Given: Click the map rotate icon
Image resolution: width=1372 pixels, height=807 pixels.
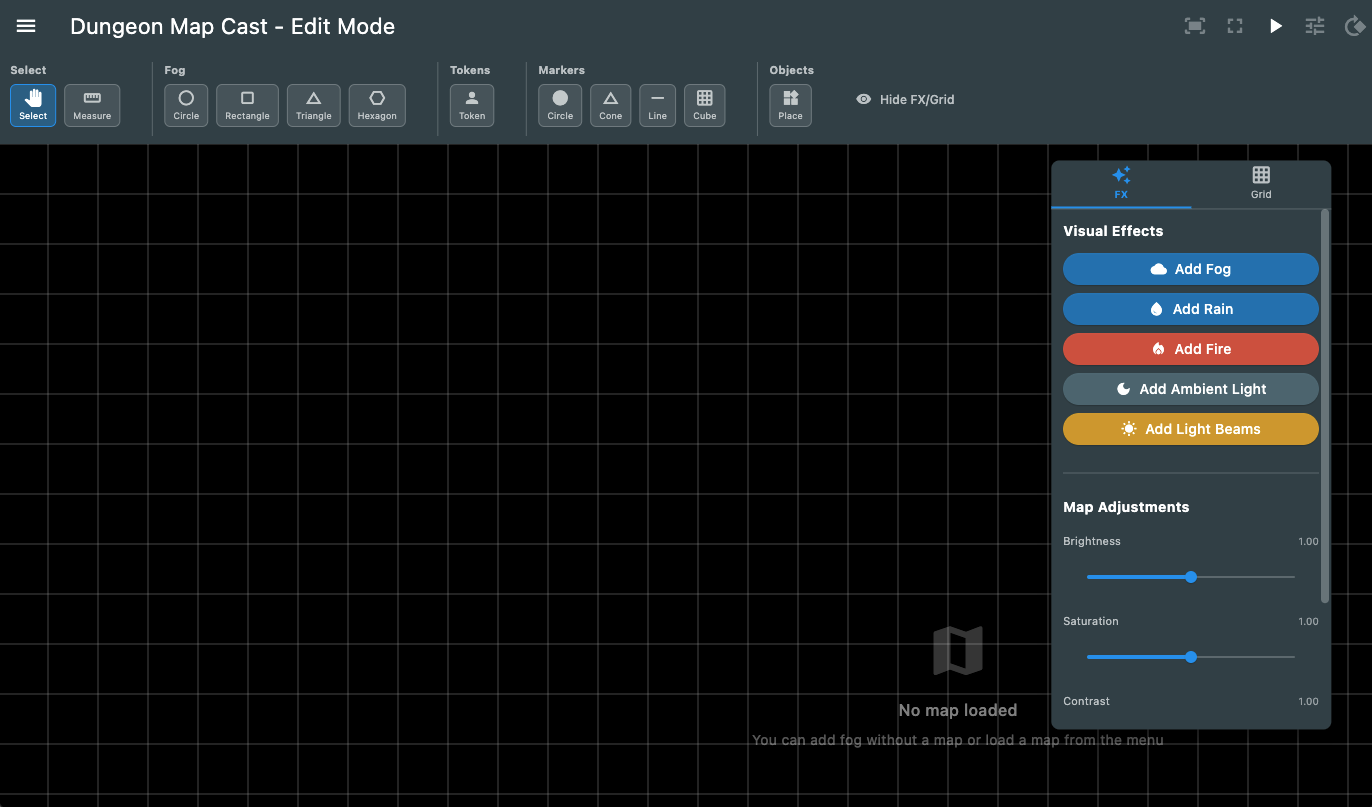Looking at the screenshot, I should 1354,26.
